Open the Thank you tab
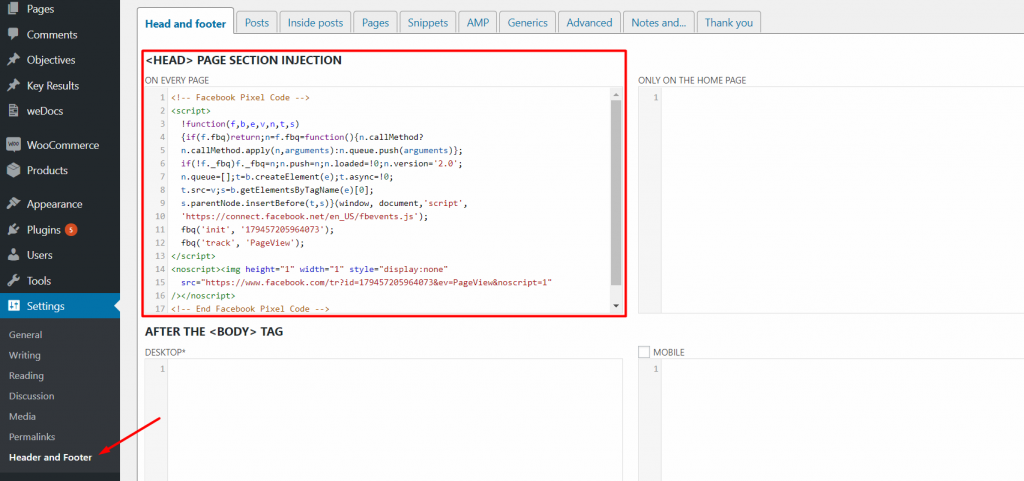Screen dimensions: 1024x481 tap(729, 22)
